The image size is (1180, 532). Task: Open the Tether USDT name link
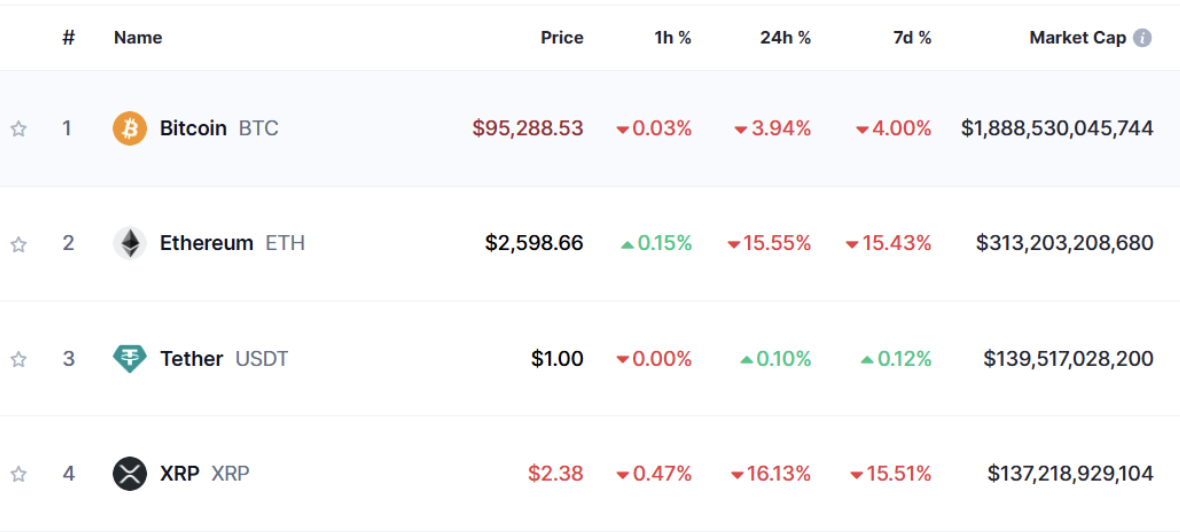[x=191, y=358]
